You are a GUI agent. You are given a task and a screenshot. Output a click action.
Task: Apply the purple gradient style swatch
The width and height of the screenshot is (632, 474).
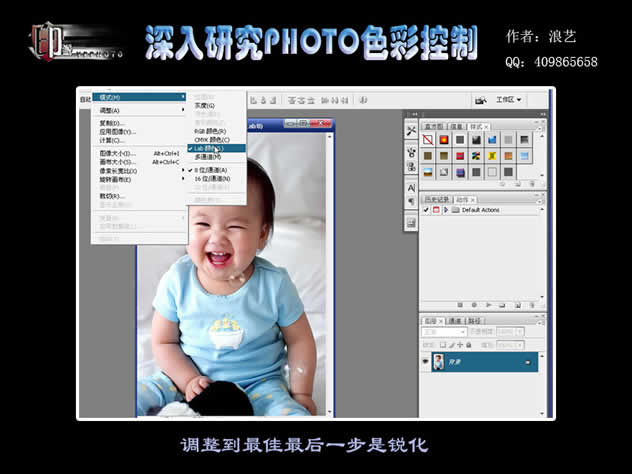tap(460, 172)
